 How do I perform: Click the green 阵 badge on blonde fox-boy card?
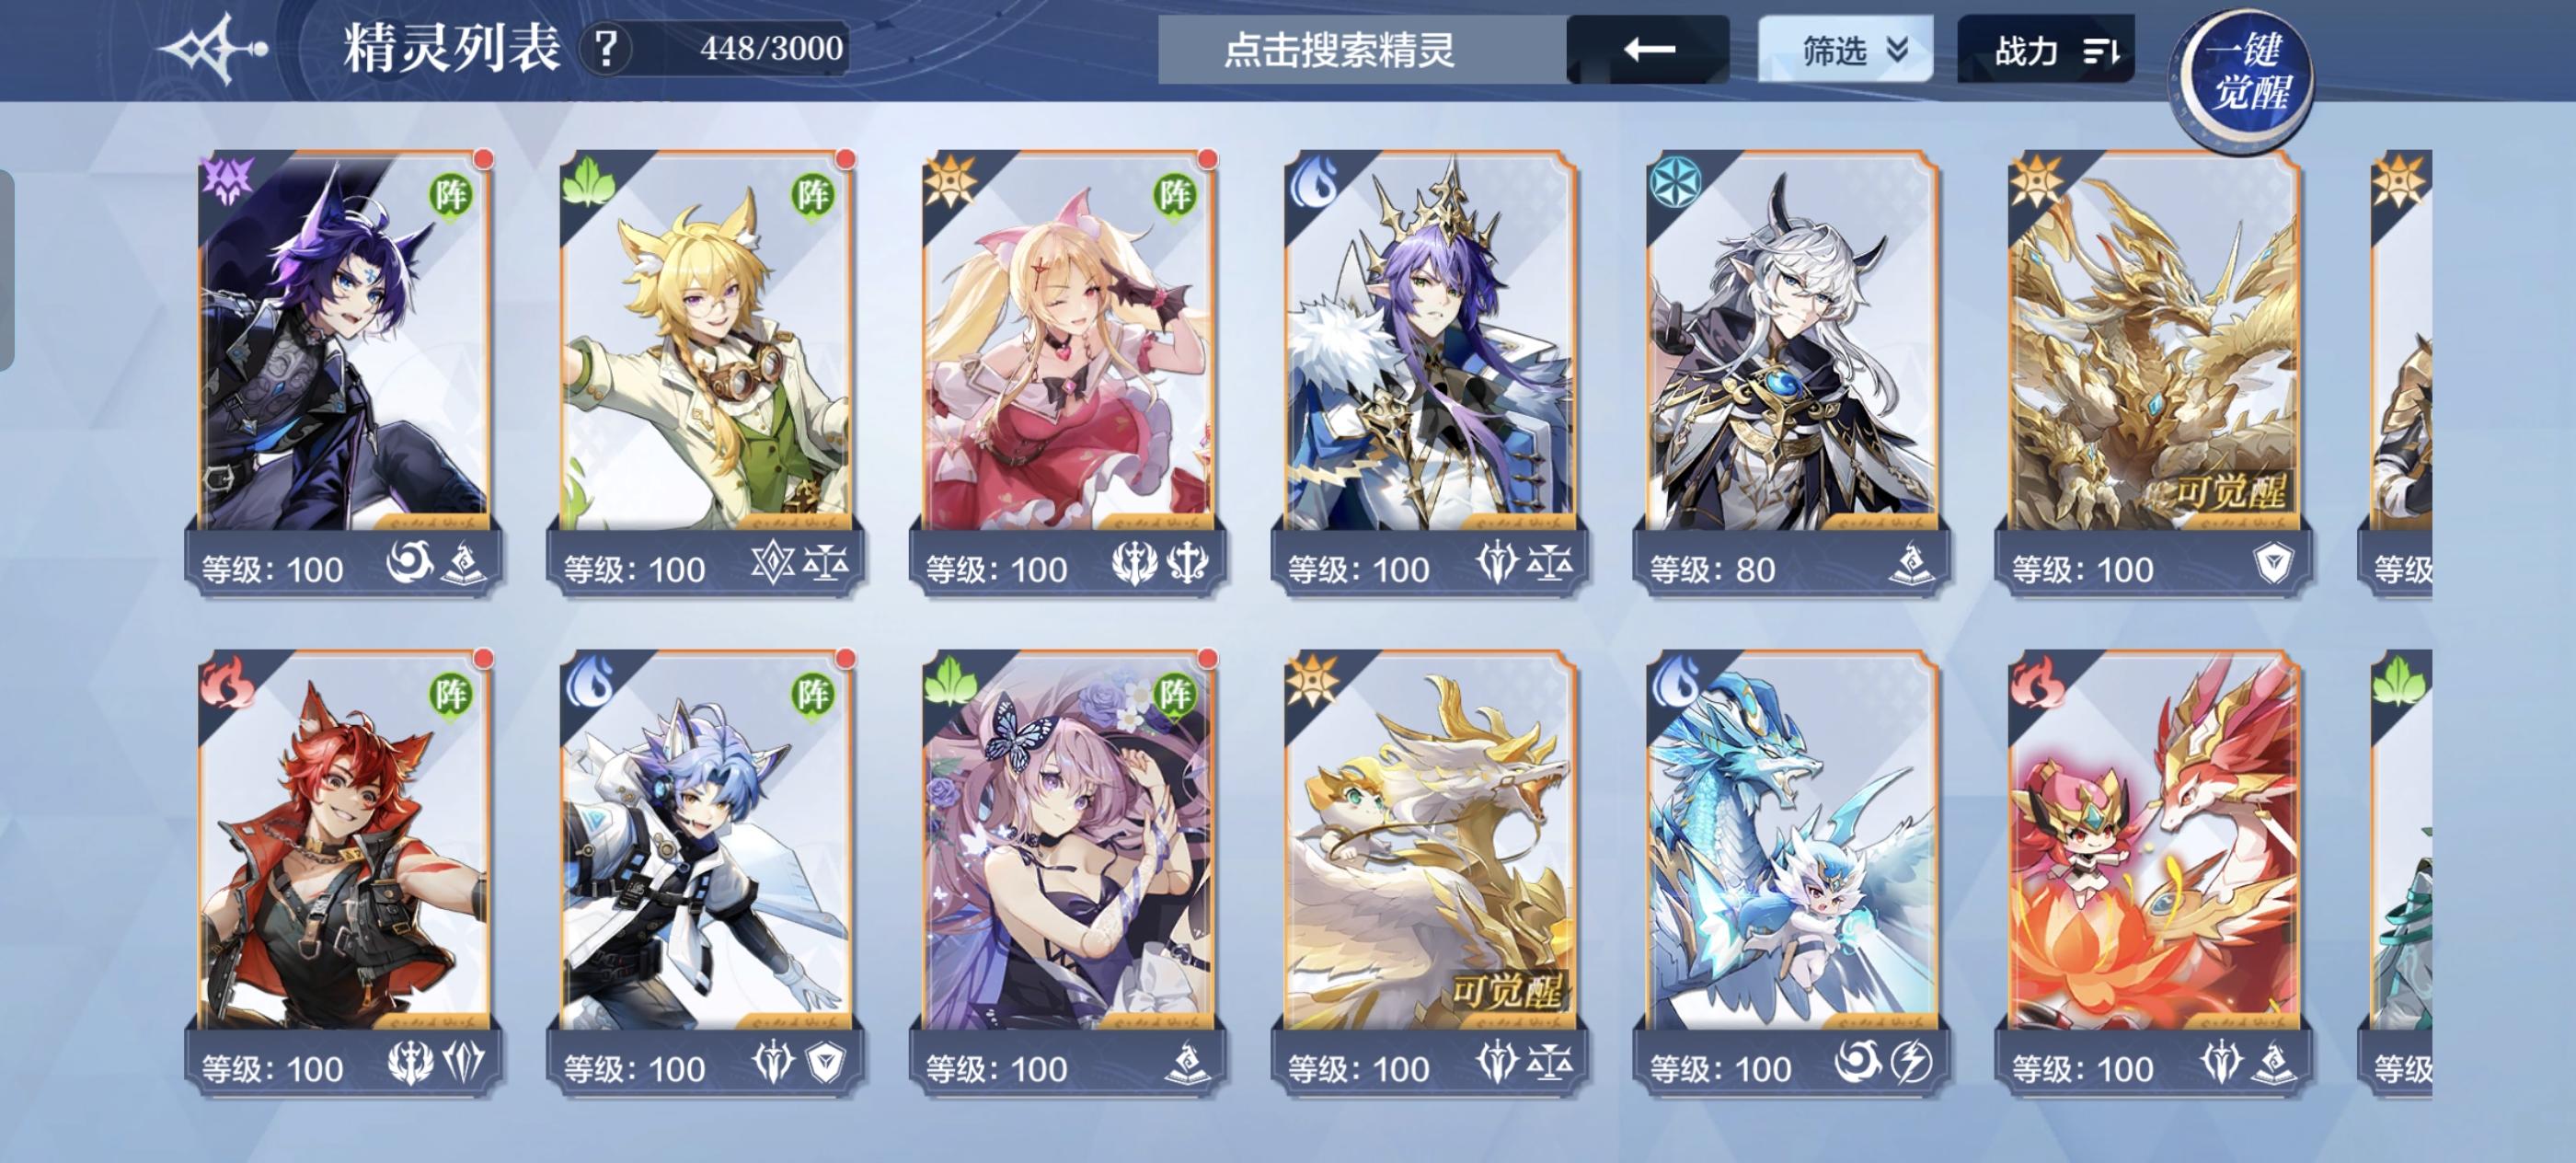tap(812, 194)
